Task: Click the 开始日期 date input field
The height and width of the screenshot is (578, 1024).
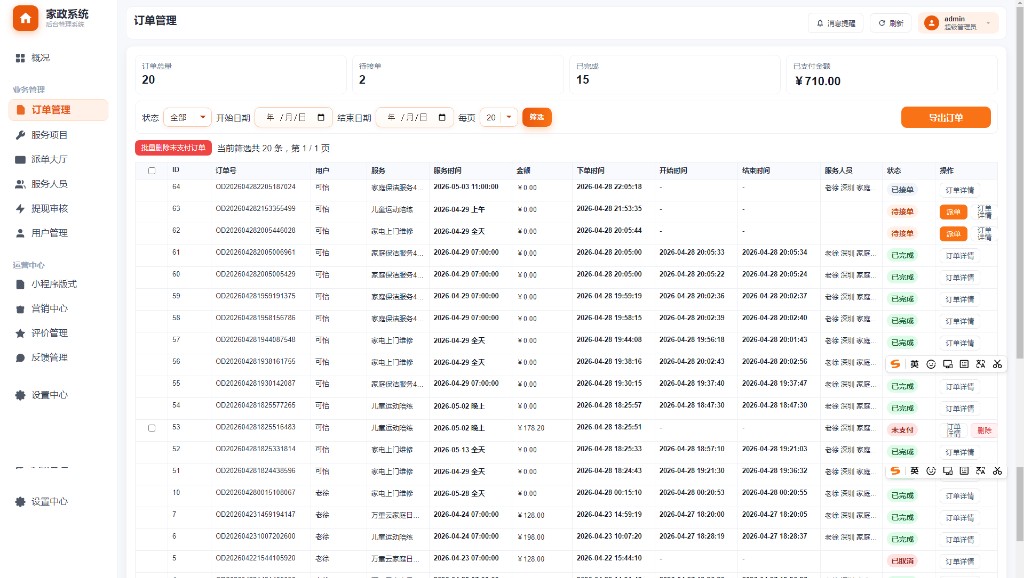Action: [x=293, y=118]
